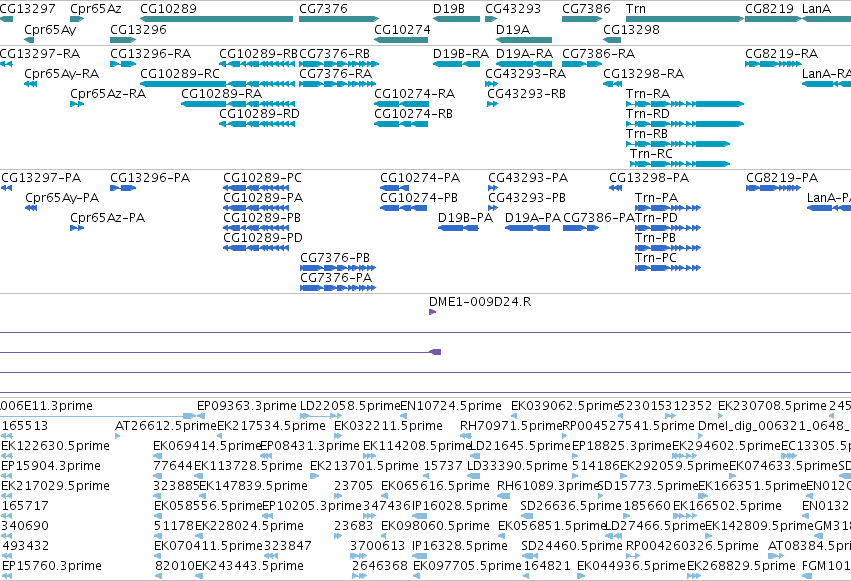Image resolution: width=851 pixels, height=581 pixels.
Task: Select the Trn-RA transcript
Action: pos(685,104)
